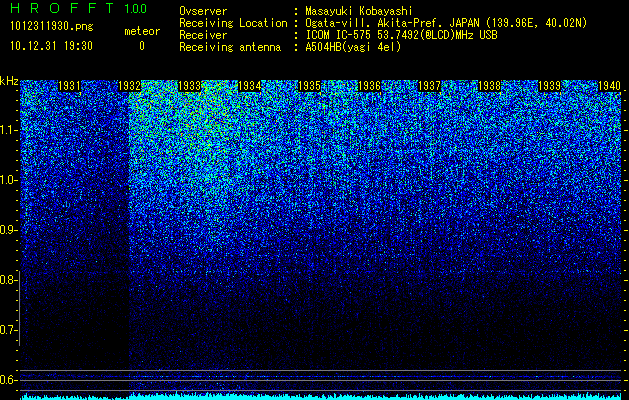Click the 1931 time marker label
This screenshot has width=629, height=400.
click(69, 86)
